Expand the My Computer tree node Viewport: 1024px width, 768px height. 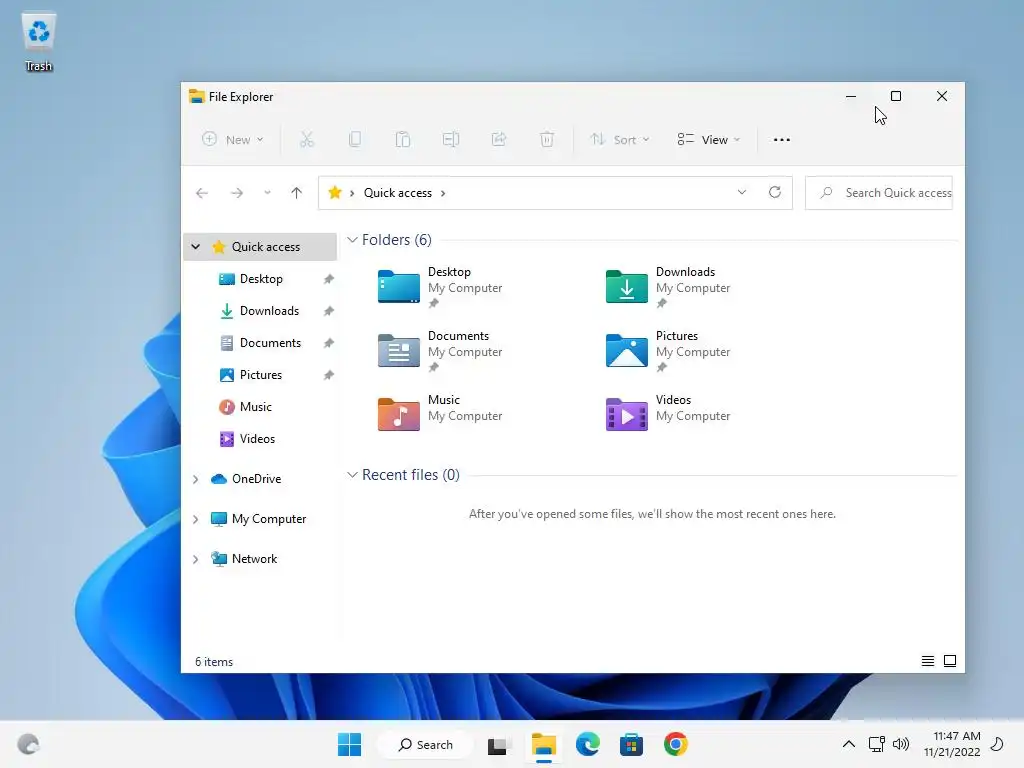[195, 519]
